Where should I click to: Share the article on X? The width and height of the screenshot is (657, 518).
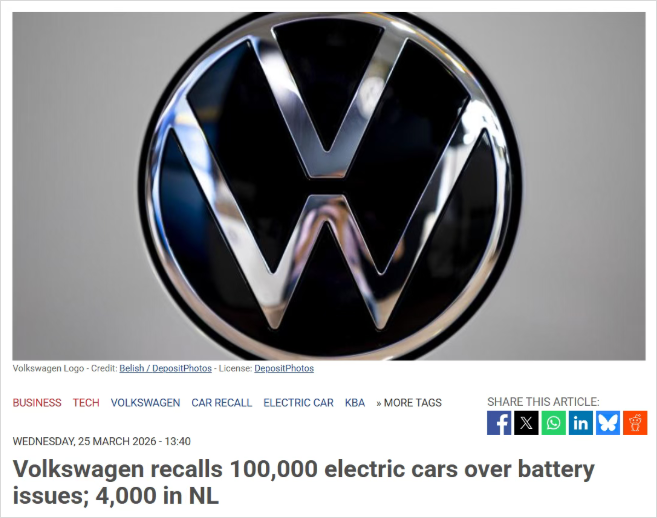click(x=526, y=423)
